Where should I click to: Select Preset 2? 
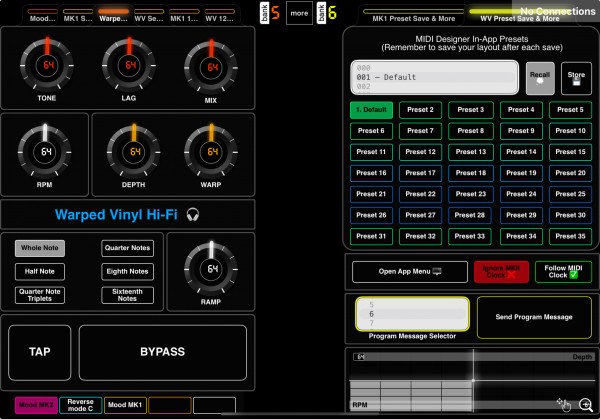(x=421, y=110)
